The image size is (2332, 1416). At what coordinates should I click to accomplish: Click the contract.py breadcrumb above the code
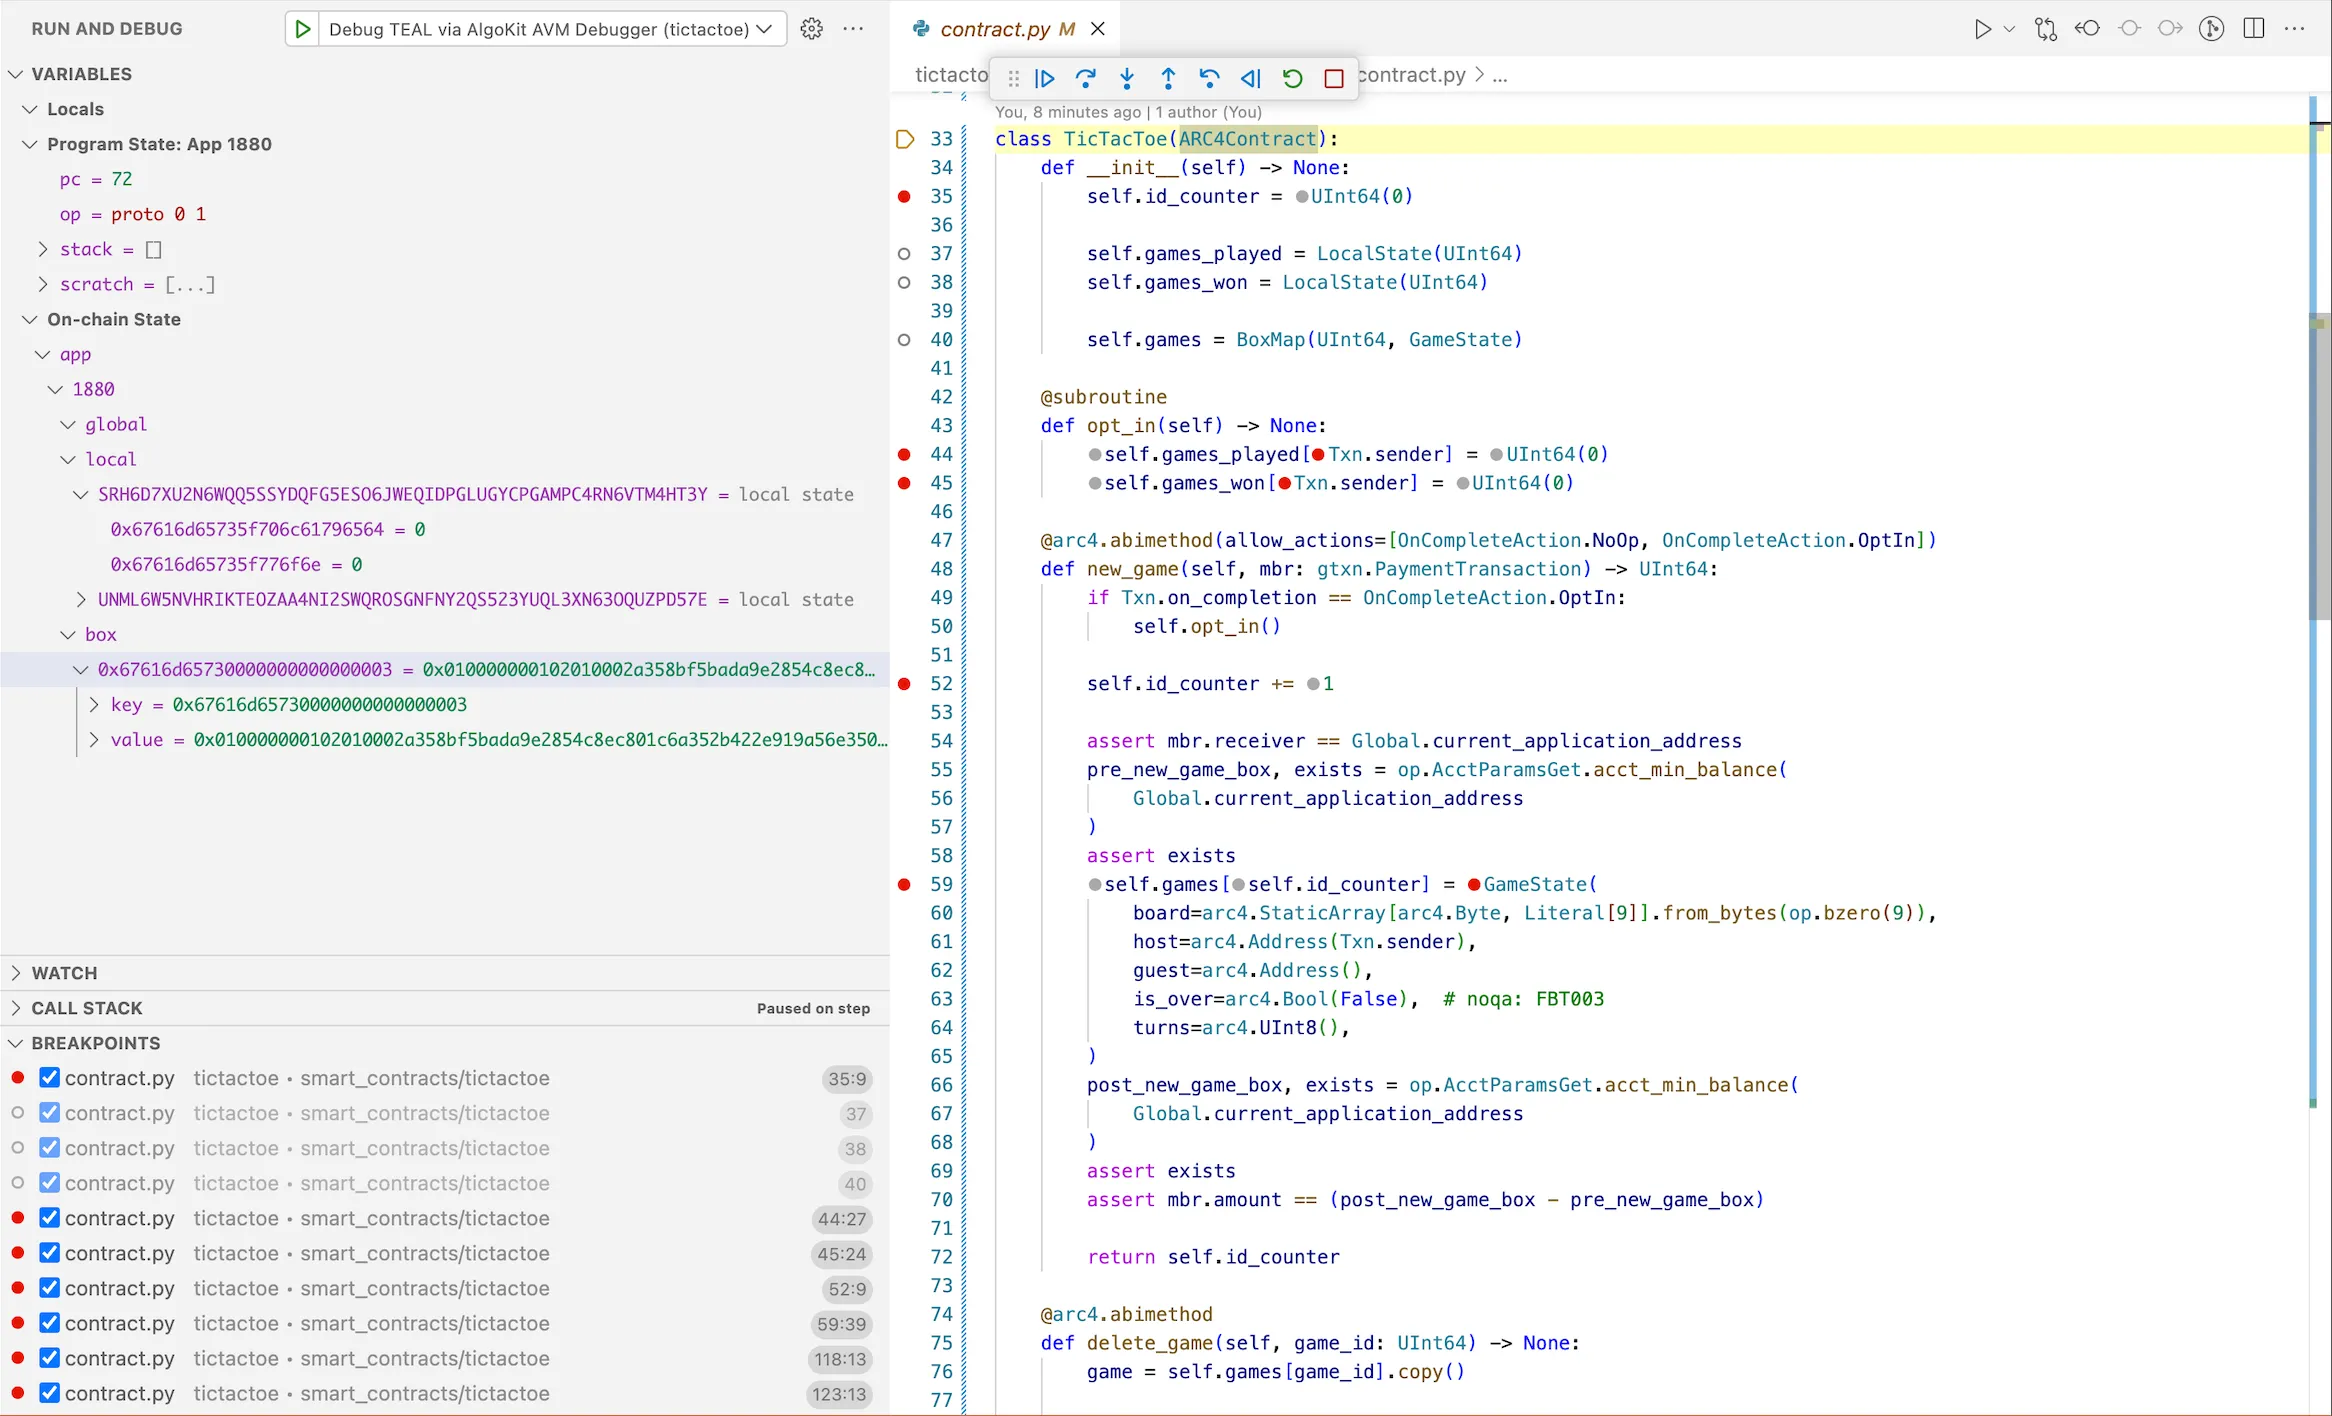(1410, 75)
